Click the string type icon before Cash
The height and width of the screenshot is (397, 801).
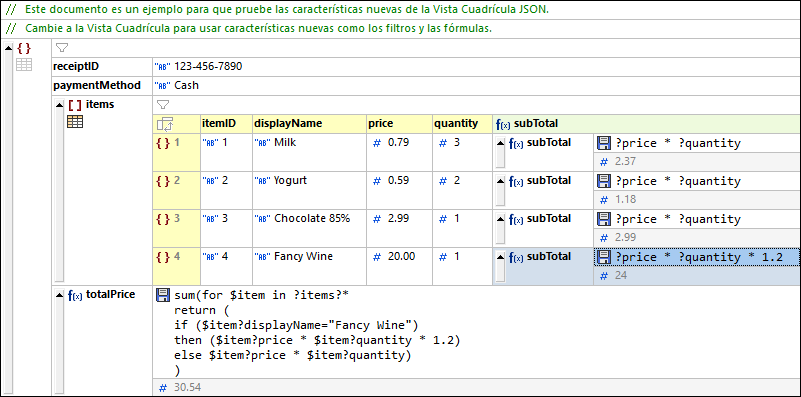pyautogui.click(x=163, y=86)
